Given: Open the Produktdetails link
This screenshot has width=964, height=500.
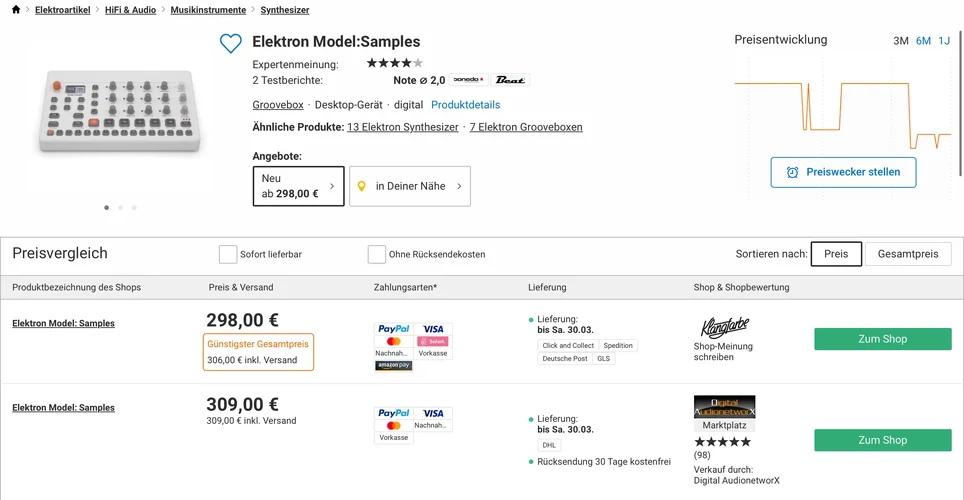Looking at the screenshot, I should [465, 105].
